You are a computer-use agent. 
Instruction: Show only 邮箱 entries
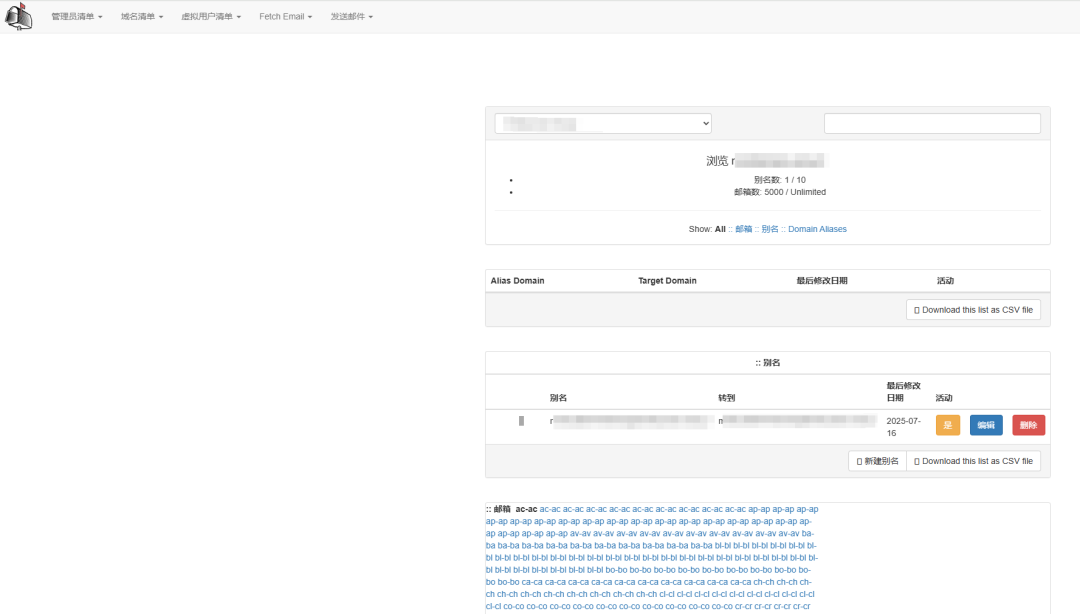point(743,229)
